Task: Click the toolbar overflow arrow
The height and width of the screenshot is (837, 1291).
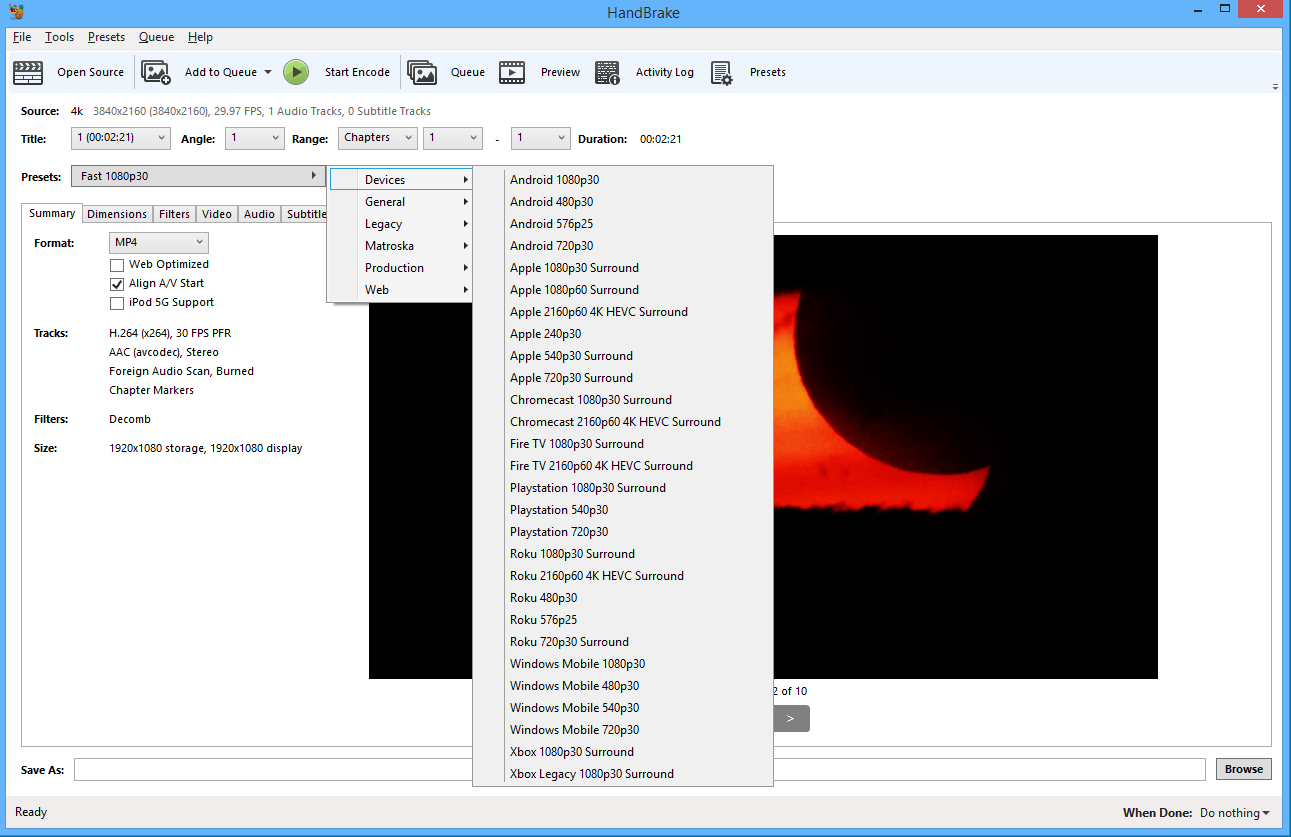Action: pos(1275,87)
